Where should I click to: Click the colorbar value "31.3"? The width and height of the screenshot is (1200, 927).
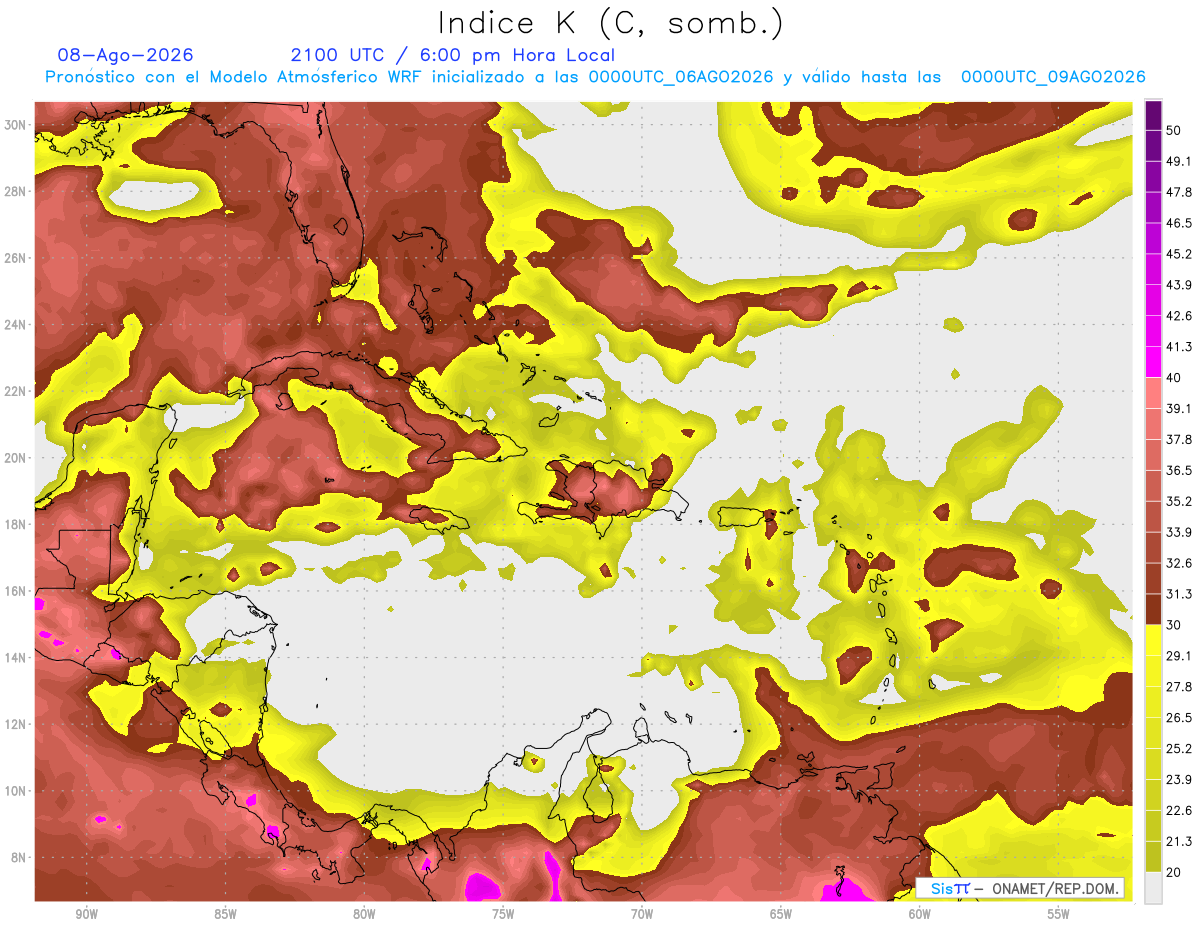[x=1179, y=594]
